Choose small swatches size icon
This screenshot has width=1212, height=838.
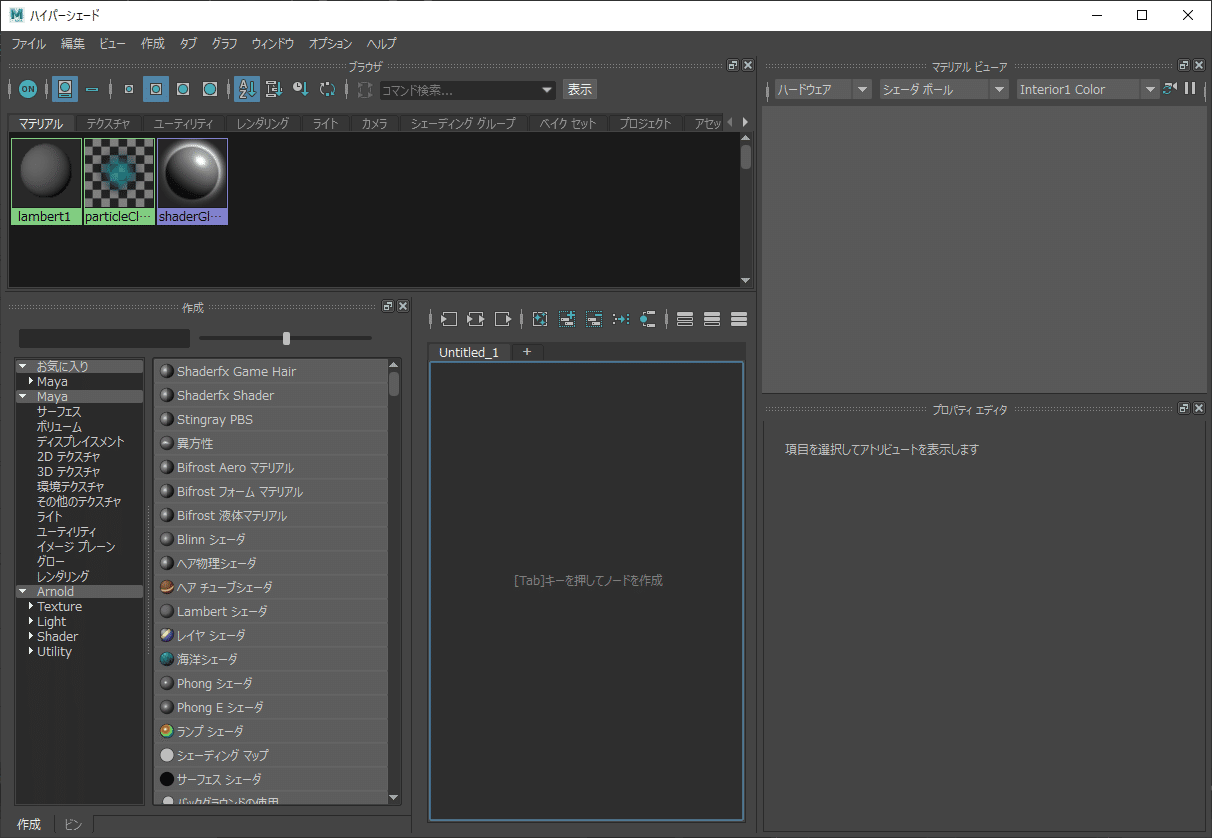point(129,89)
